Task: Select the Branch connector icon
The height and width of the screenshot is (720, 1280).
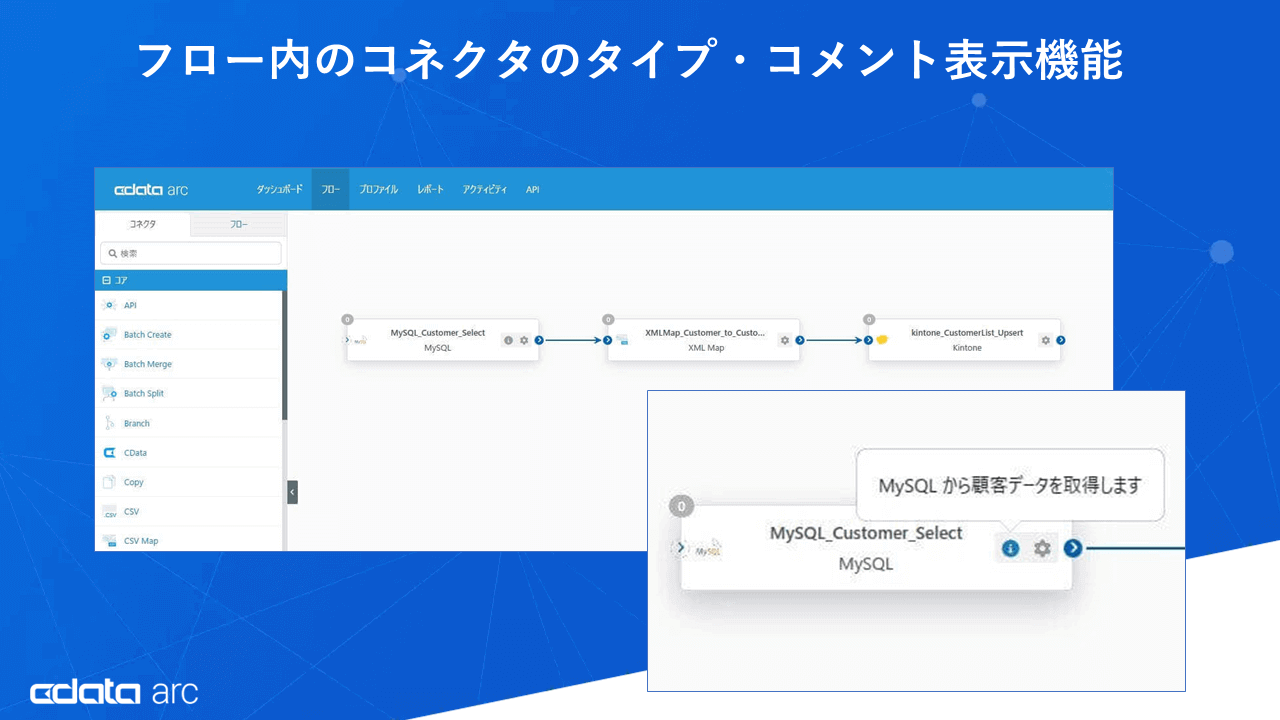Action: [x=110, y=422]
